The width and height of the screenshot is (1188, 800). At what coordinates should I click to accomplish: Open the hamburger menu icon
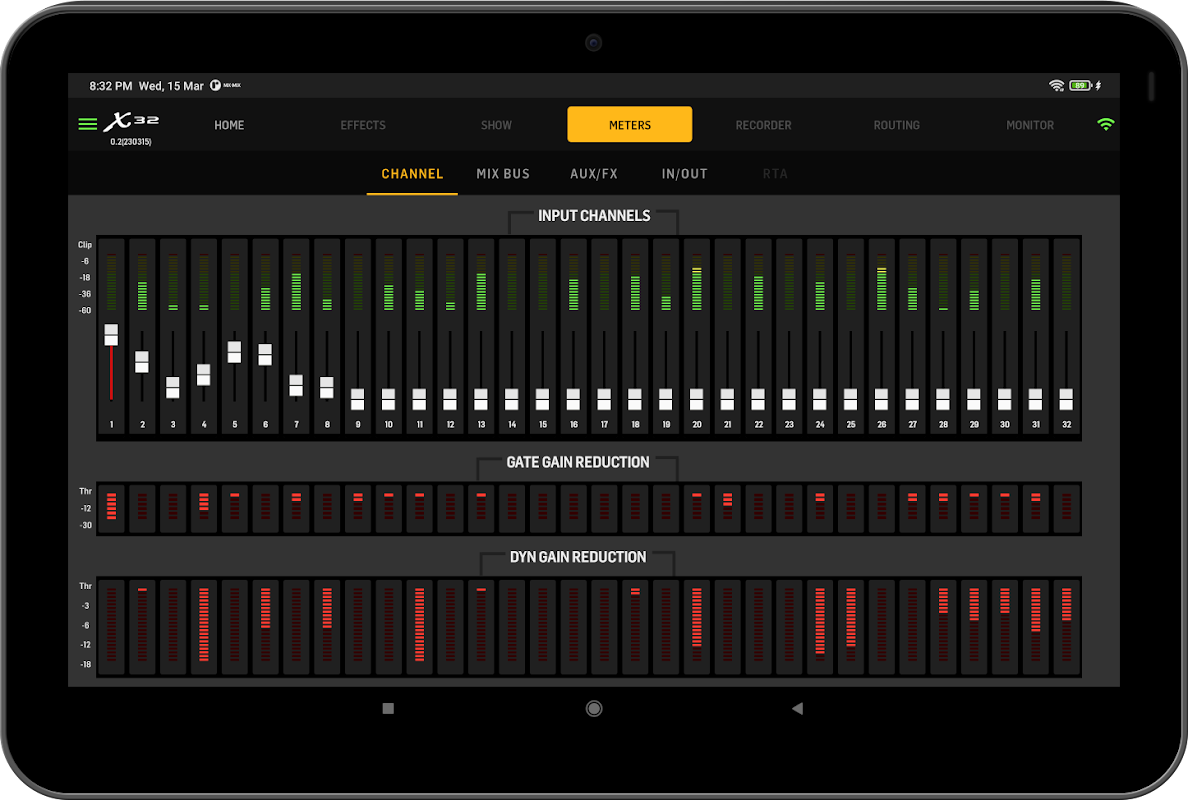point(88,125)
